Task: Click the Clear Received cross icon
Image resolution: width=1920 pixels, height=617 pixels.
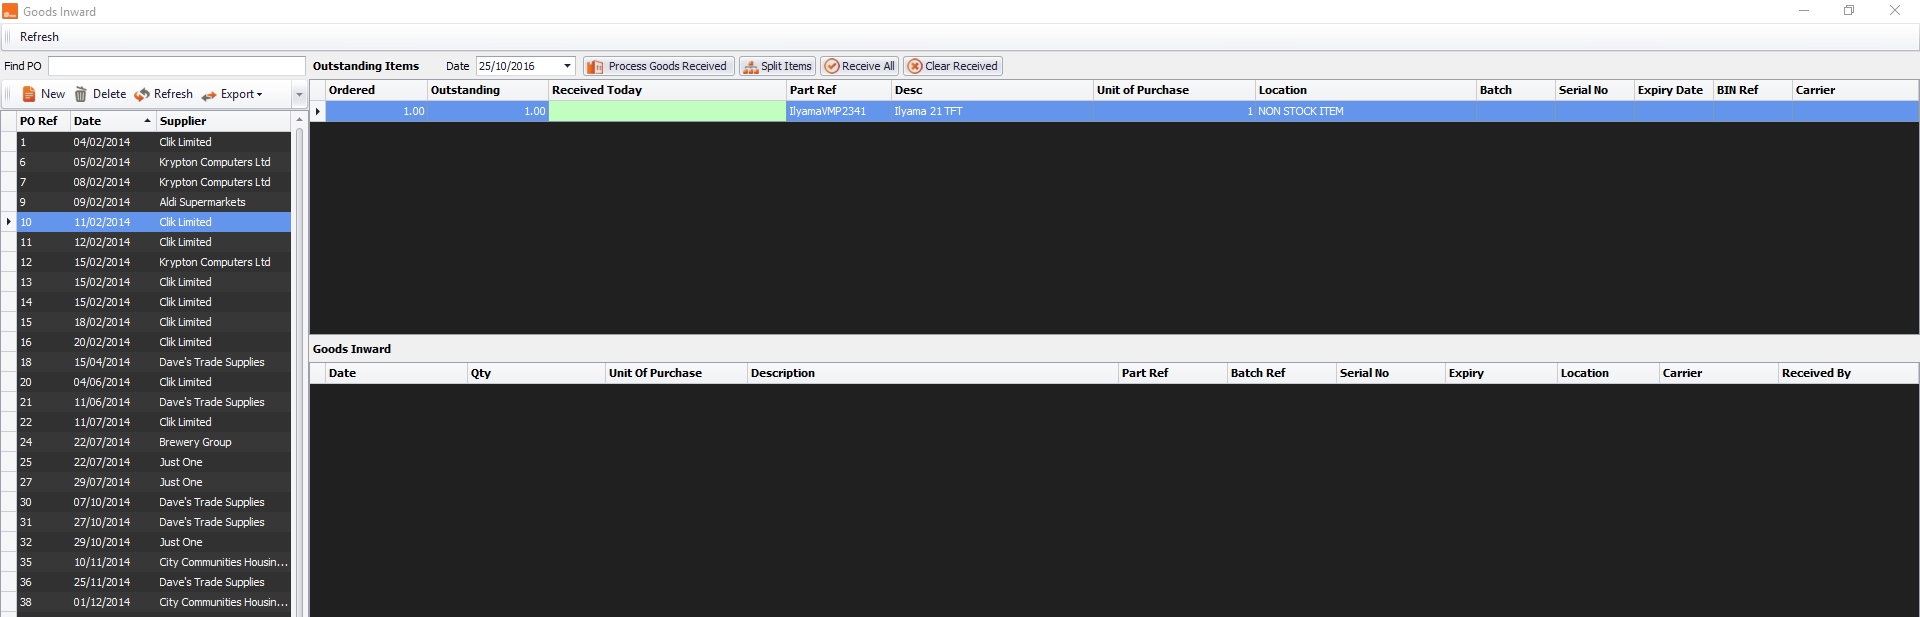Action: (x=914, y=67)
